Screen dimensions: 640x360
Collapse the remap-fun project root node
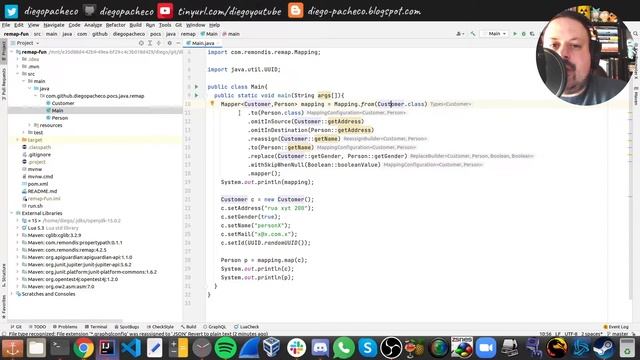[12, 52]
